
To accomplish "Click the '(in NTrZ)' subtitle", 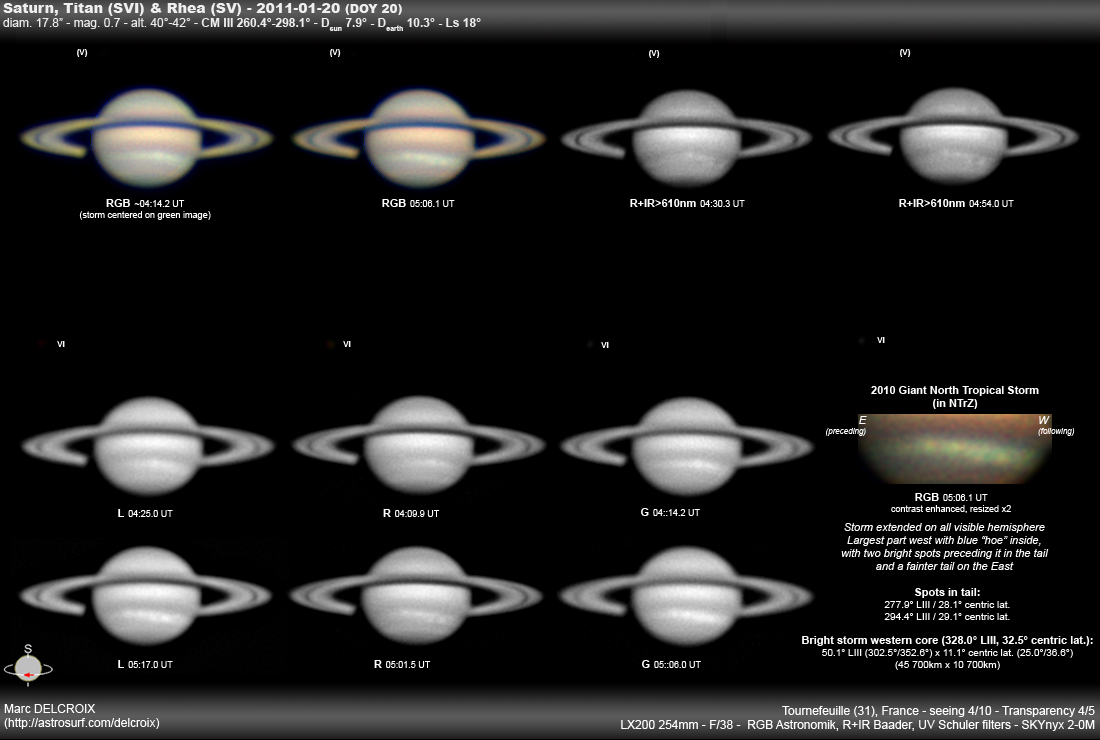I will coord(955,403).
